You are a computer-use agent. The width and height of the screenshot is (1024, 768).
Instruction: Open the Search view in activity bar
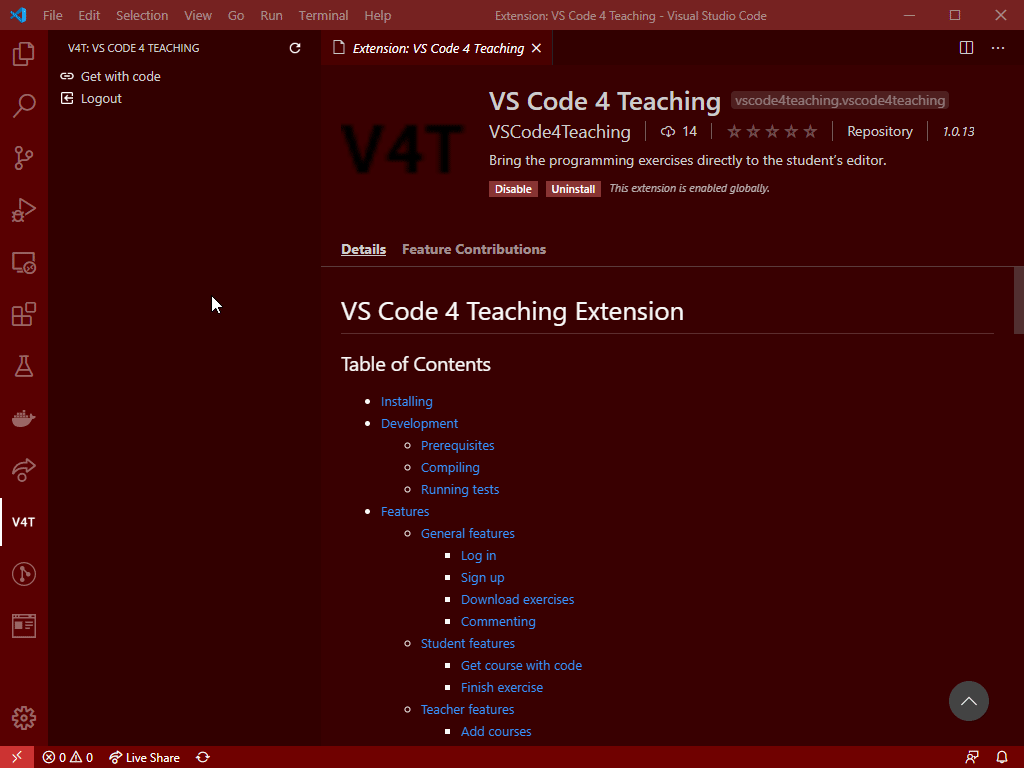coord(24,106)
